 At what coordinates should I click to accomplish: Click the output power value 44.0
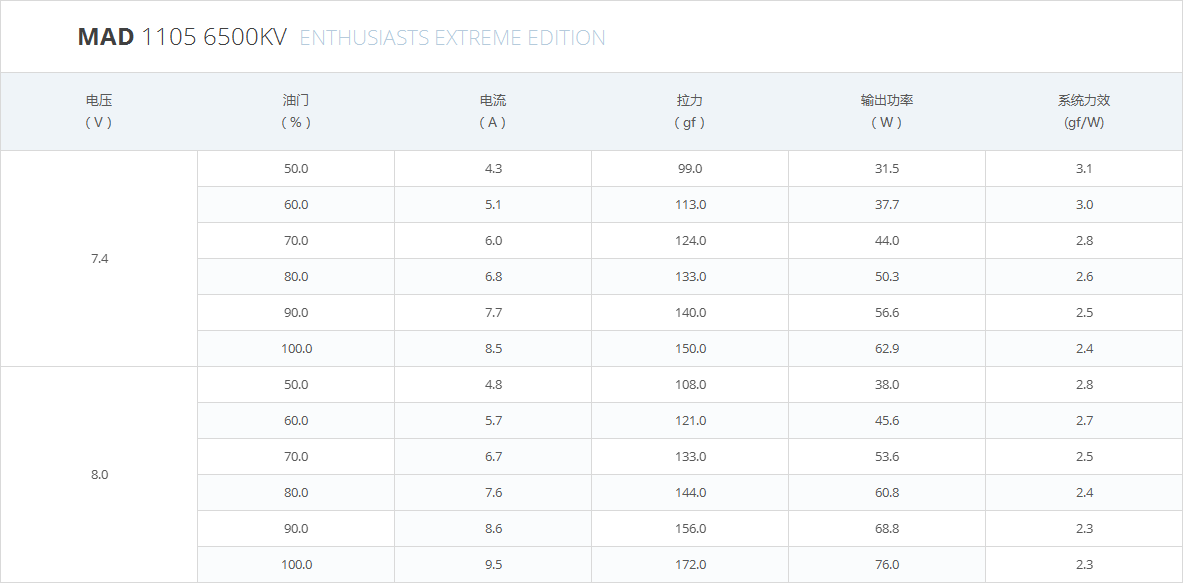pos(887,241)
